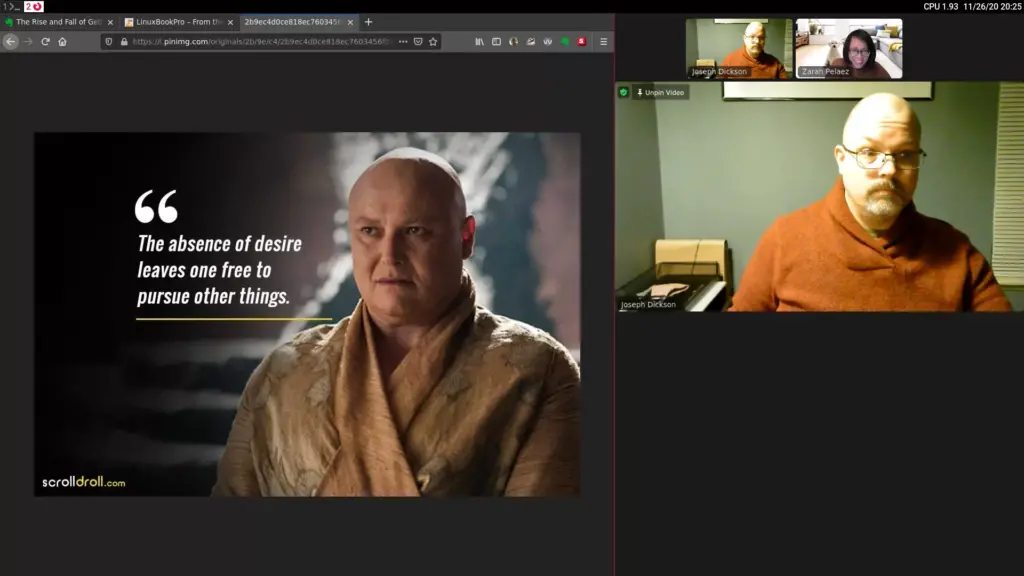Click the green extension icon in toolbar
1024x576 pixels.
pos(564,41)
